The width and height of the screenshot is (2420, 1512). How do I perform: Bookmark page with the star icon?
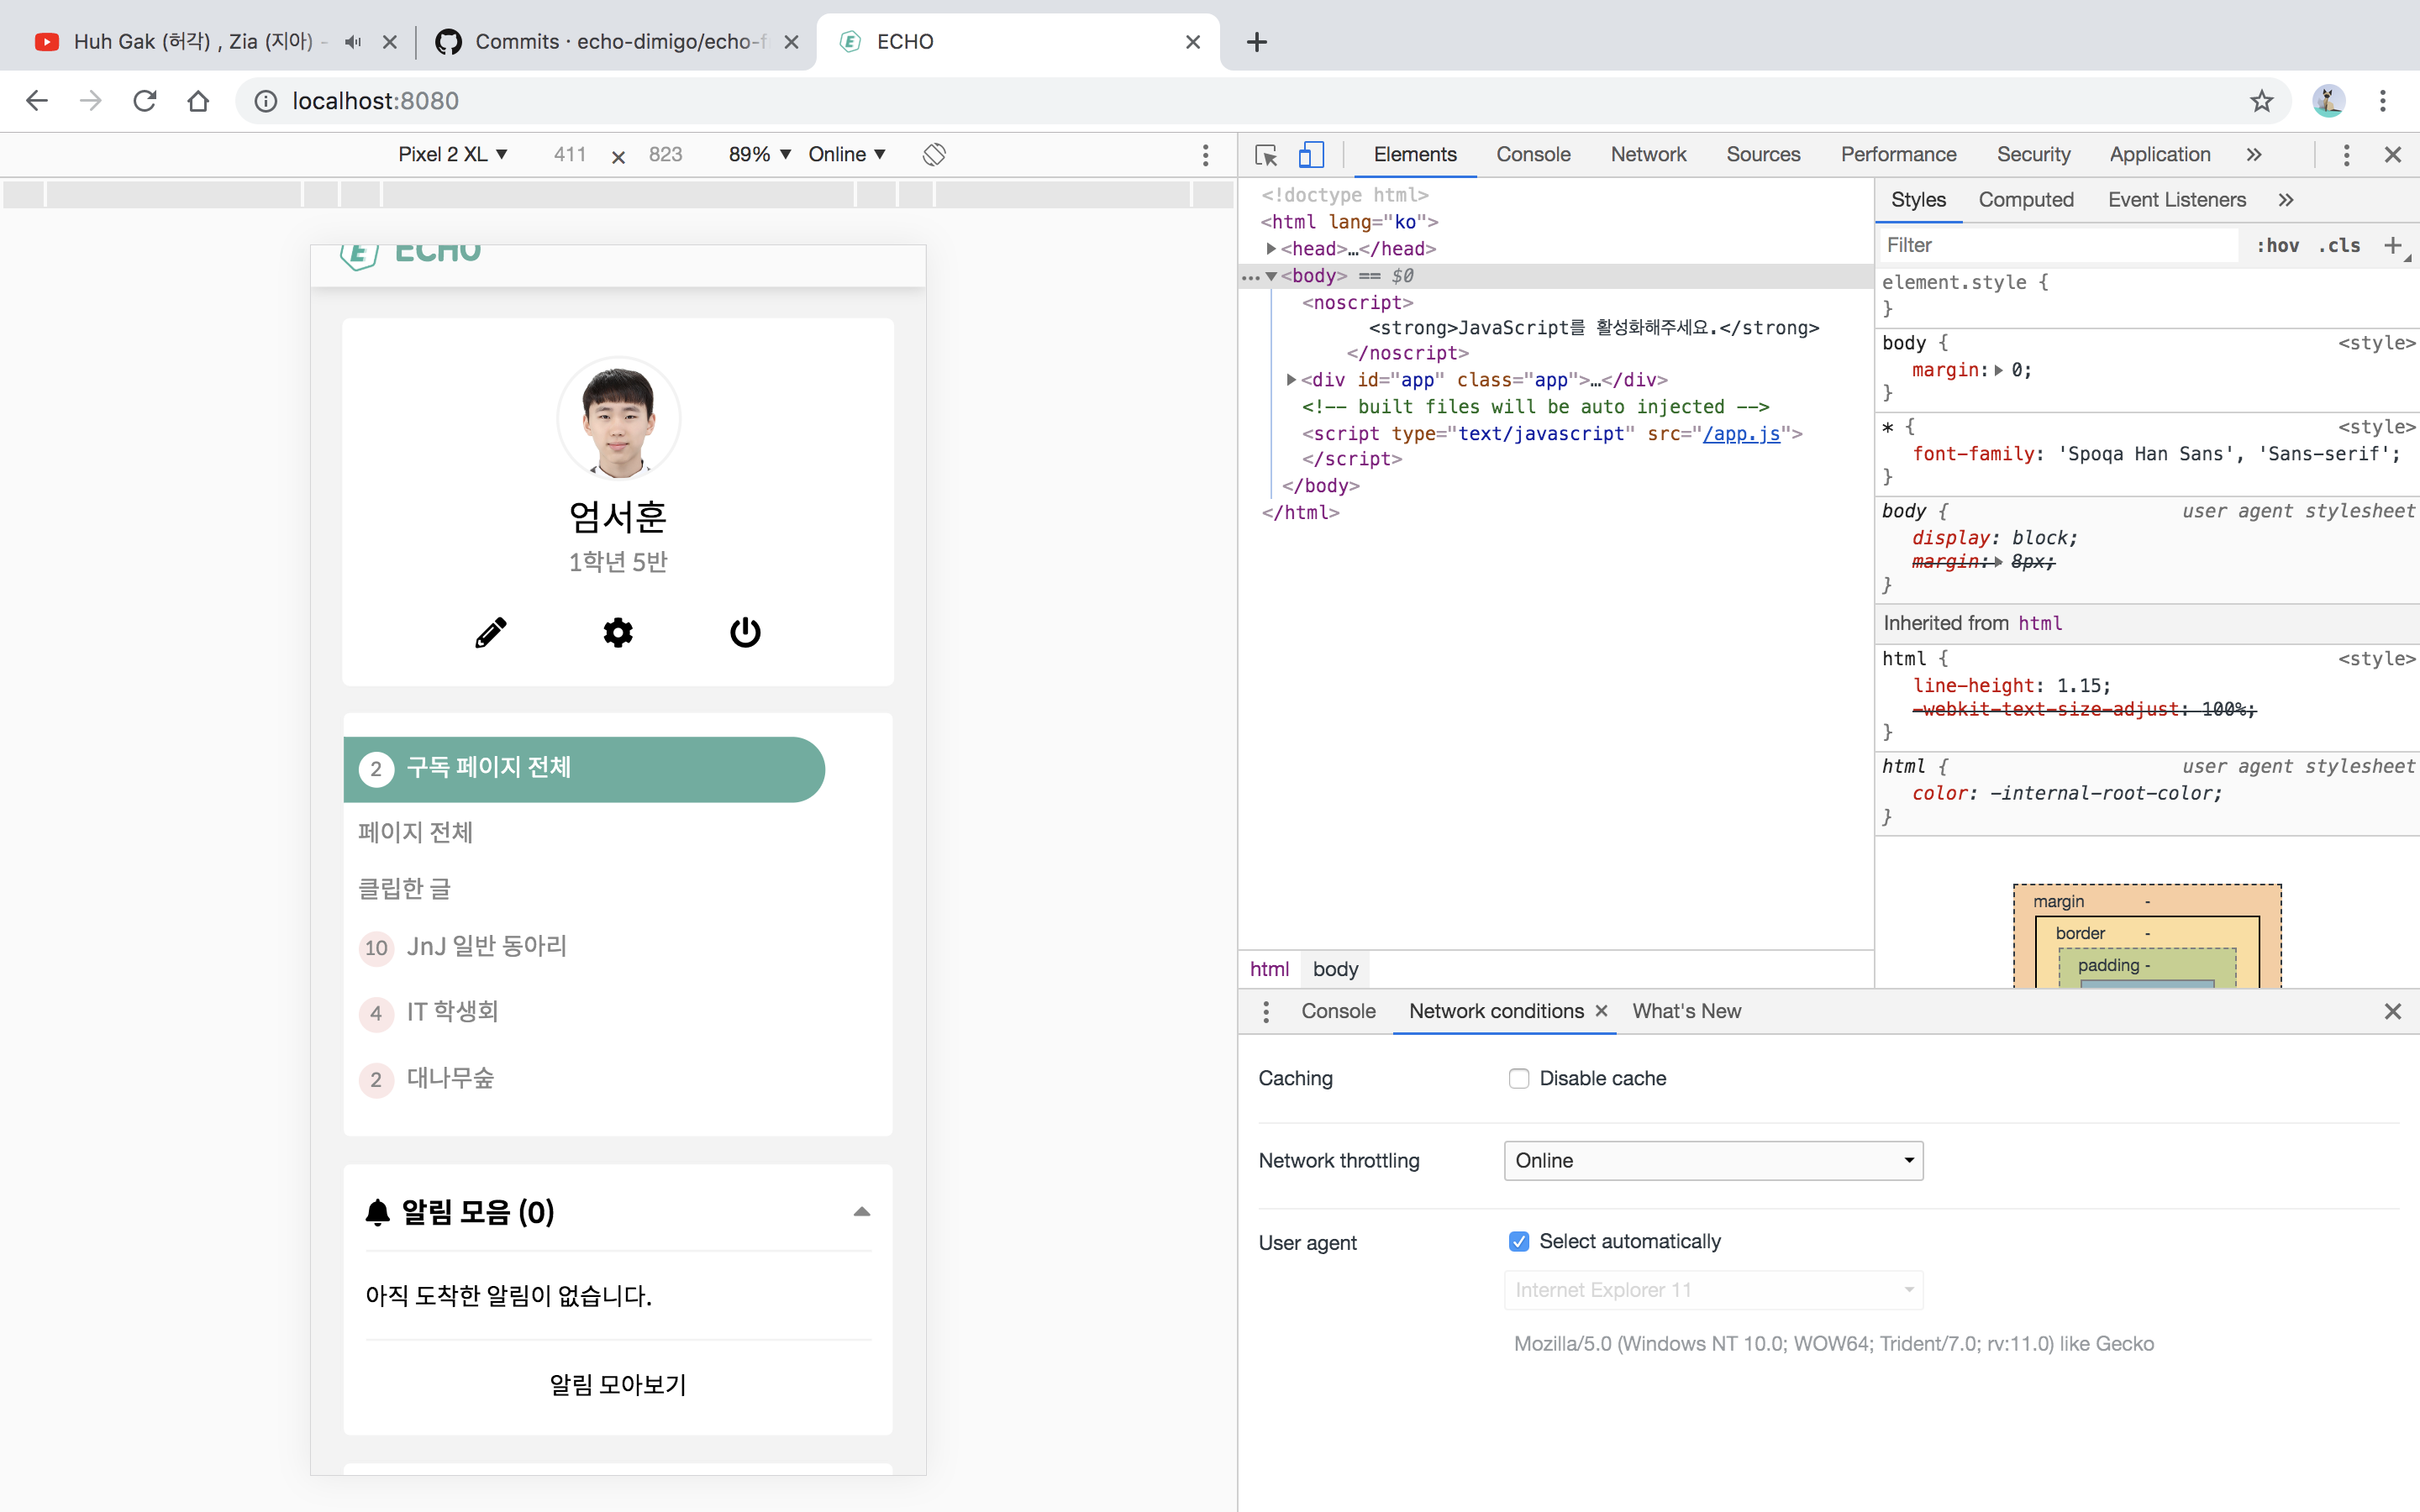2262,101
